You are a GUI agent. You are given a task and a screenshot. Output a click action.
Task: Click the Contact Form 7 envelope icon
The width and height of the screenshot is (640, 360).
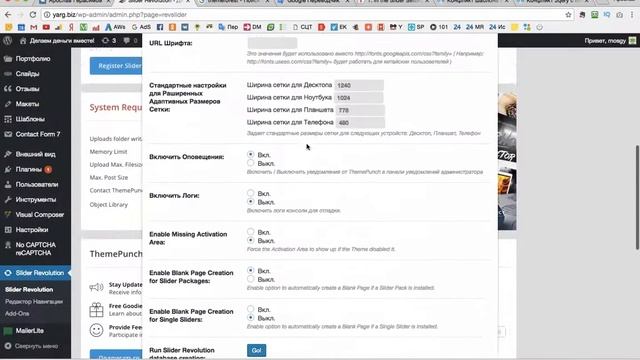tap(8, 134)
